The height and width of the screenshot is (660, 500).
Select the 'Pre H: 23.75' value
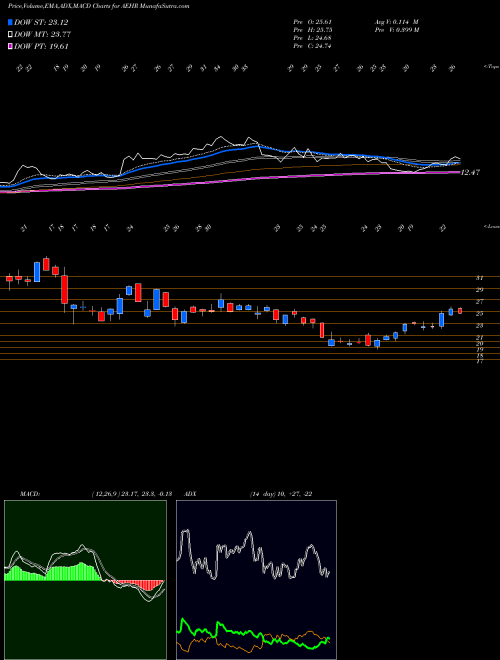(x=313, y=30)
